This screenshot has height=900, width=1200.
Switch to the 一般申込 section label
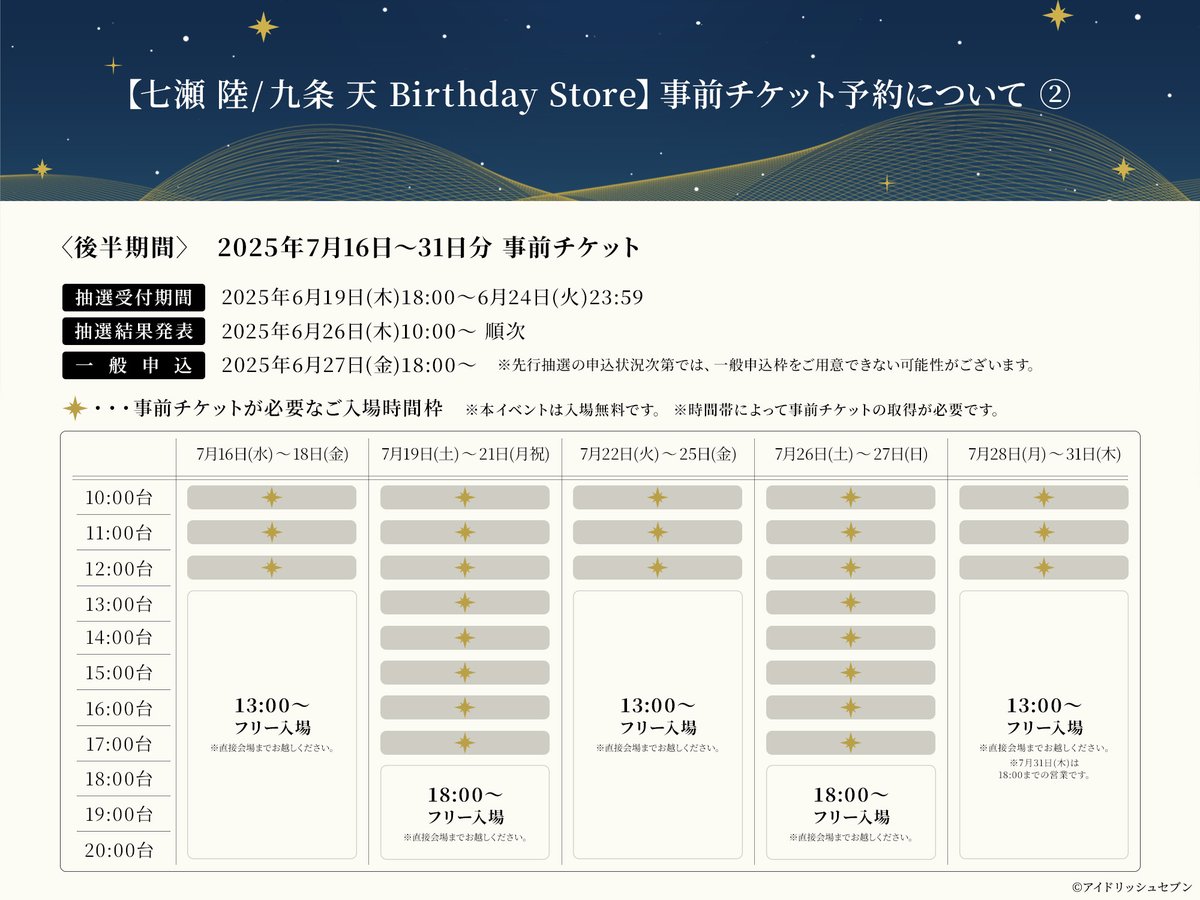133,365
